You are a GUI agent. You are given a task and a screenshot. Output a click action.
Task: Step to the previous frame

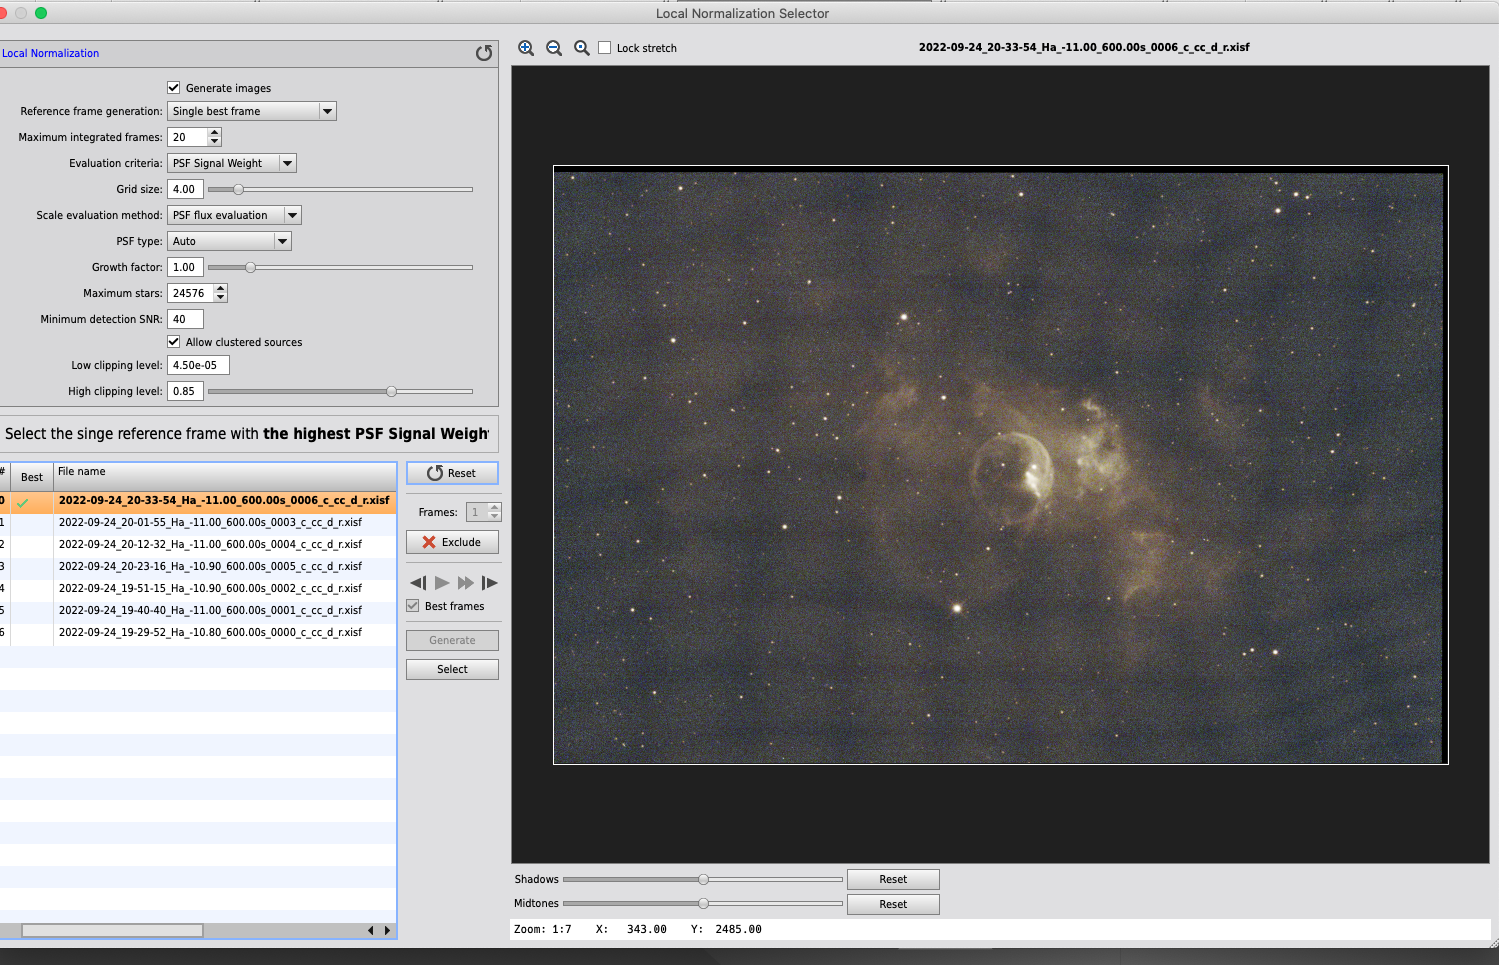418,583
